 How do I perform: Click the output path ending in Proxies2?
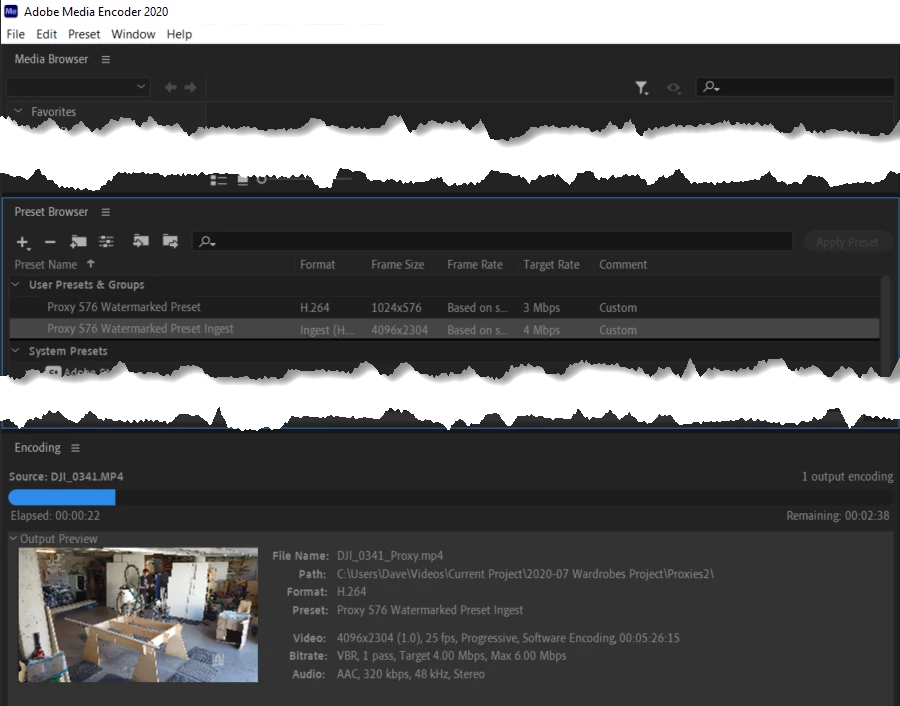pos(525,574)
